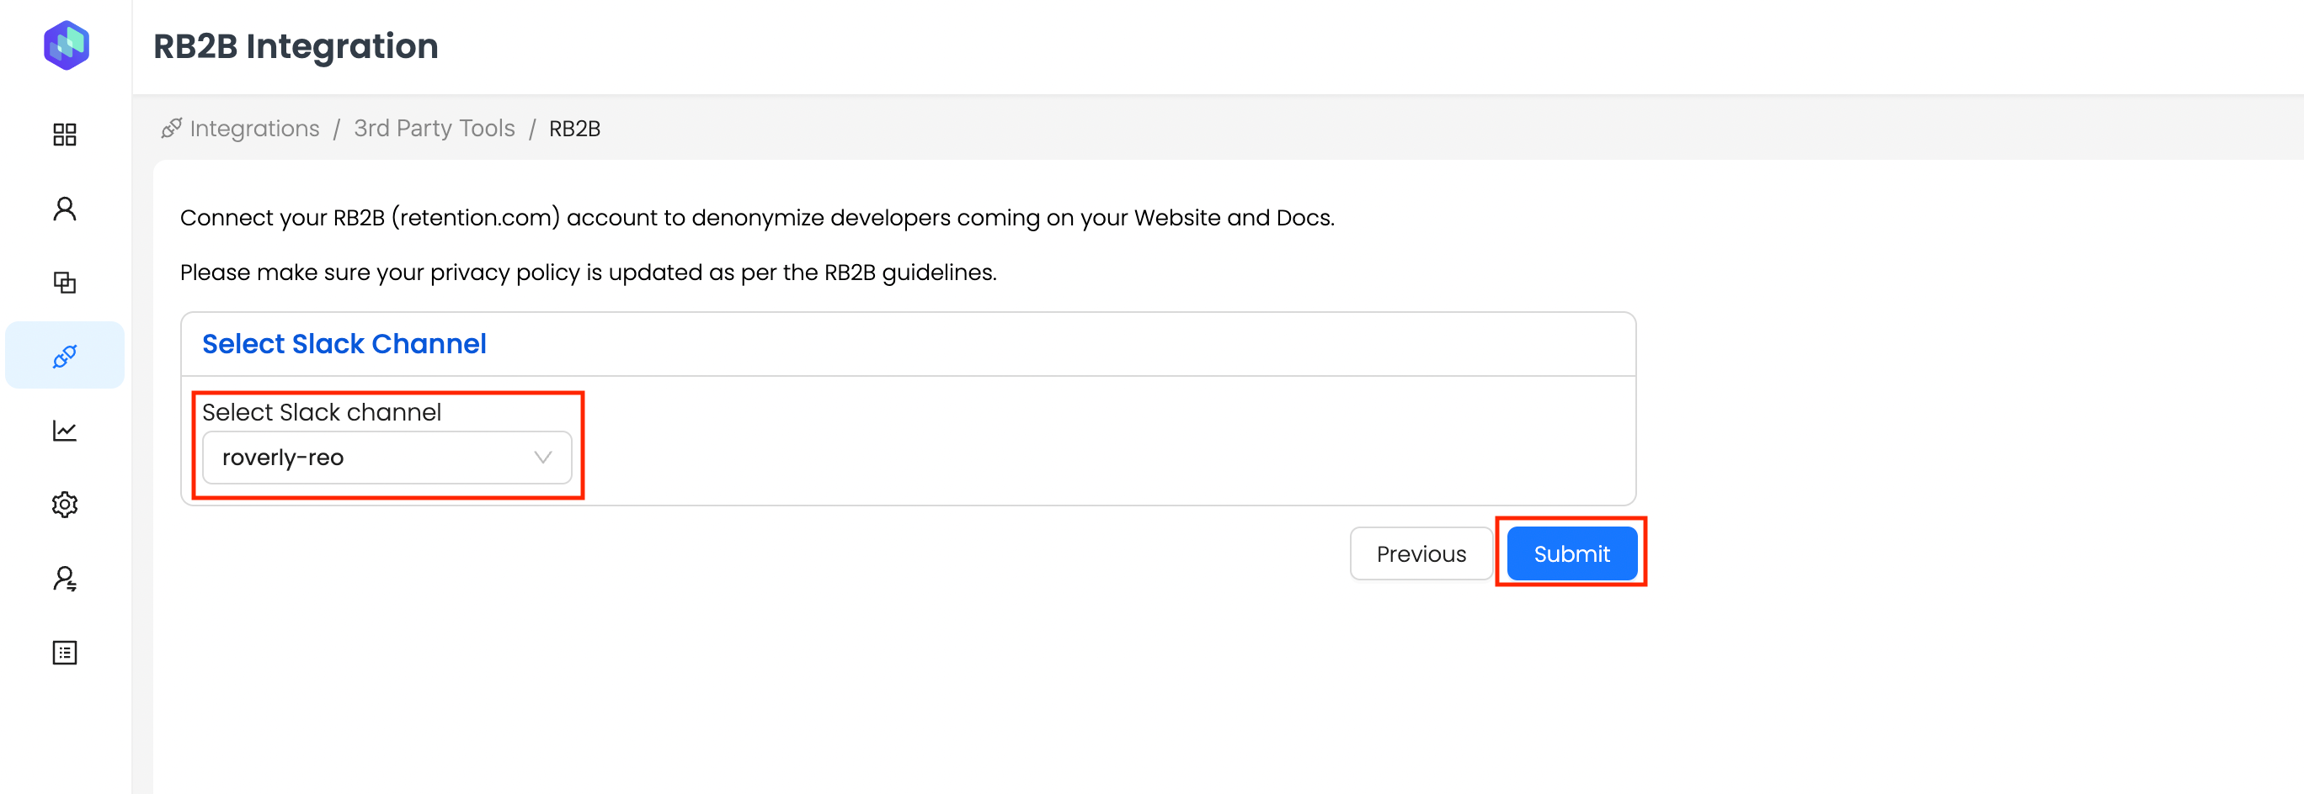Click the RB2B breadcrumb item

click(x=575, y=129)
